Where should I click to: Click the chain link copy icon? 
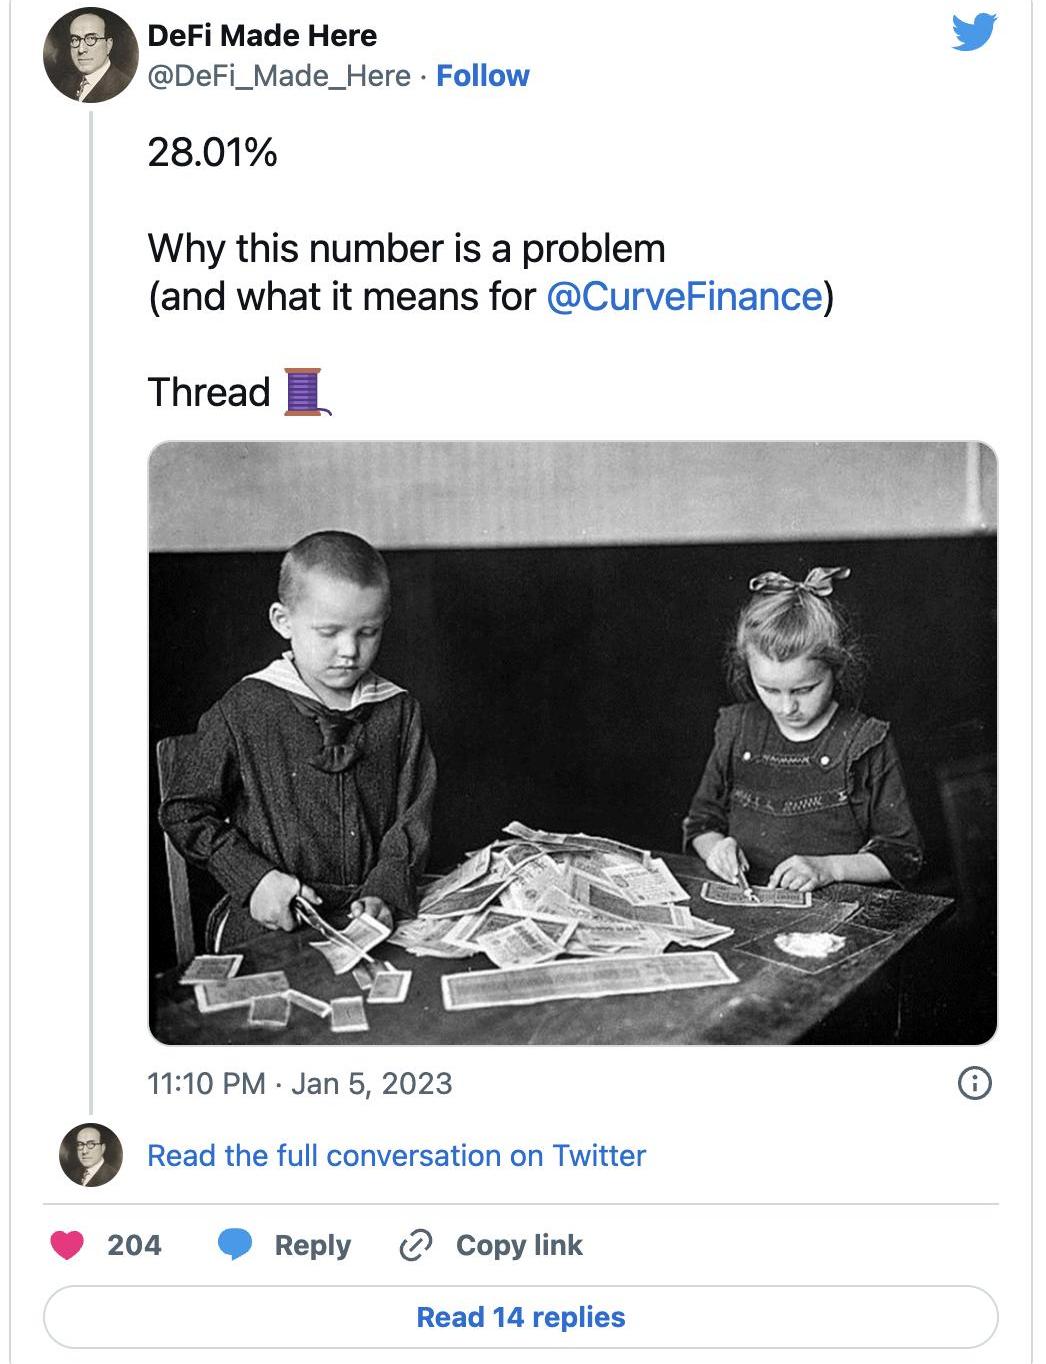[415, 1245]
